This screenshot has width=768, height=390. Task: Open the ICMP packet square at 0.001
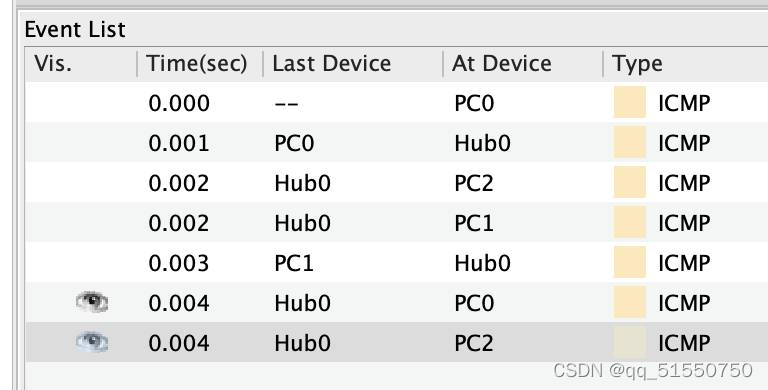click(629, 142)
